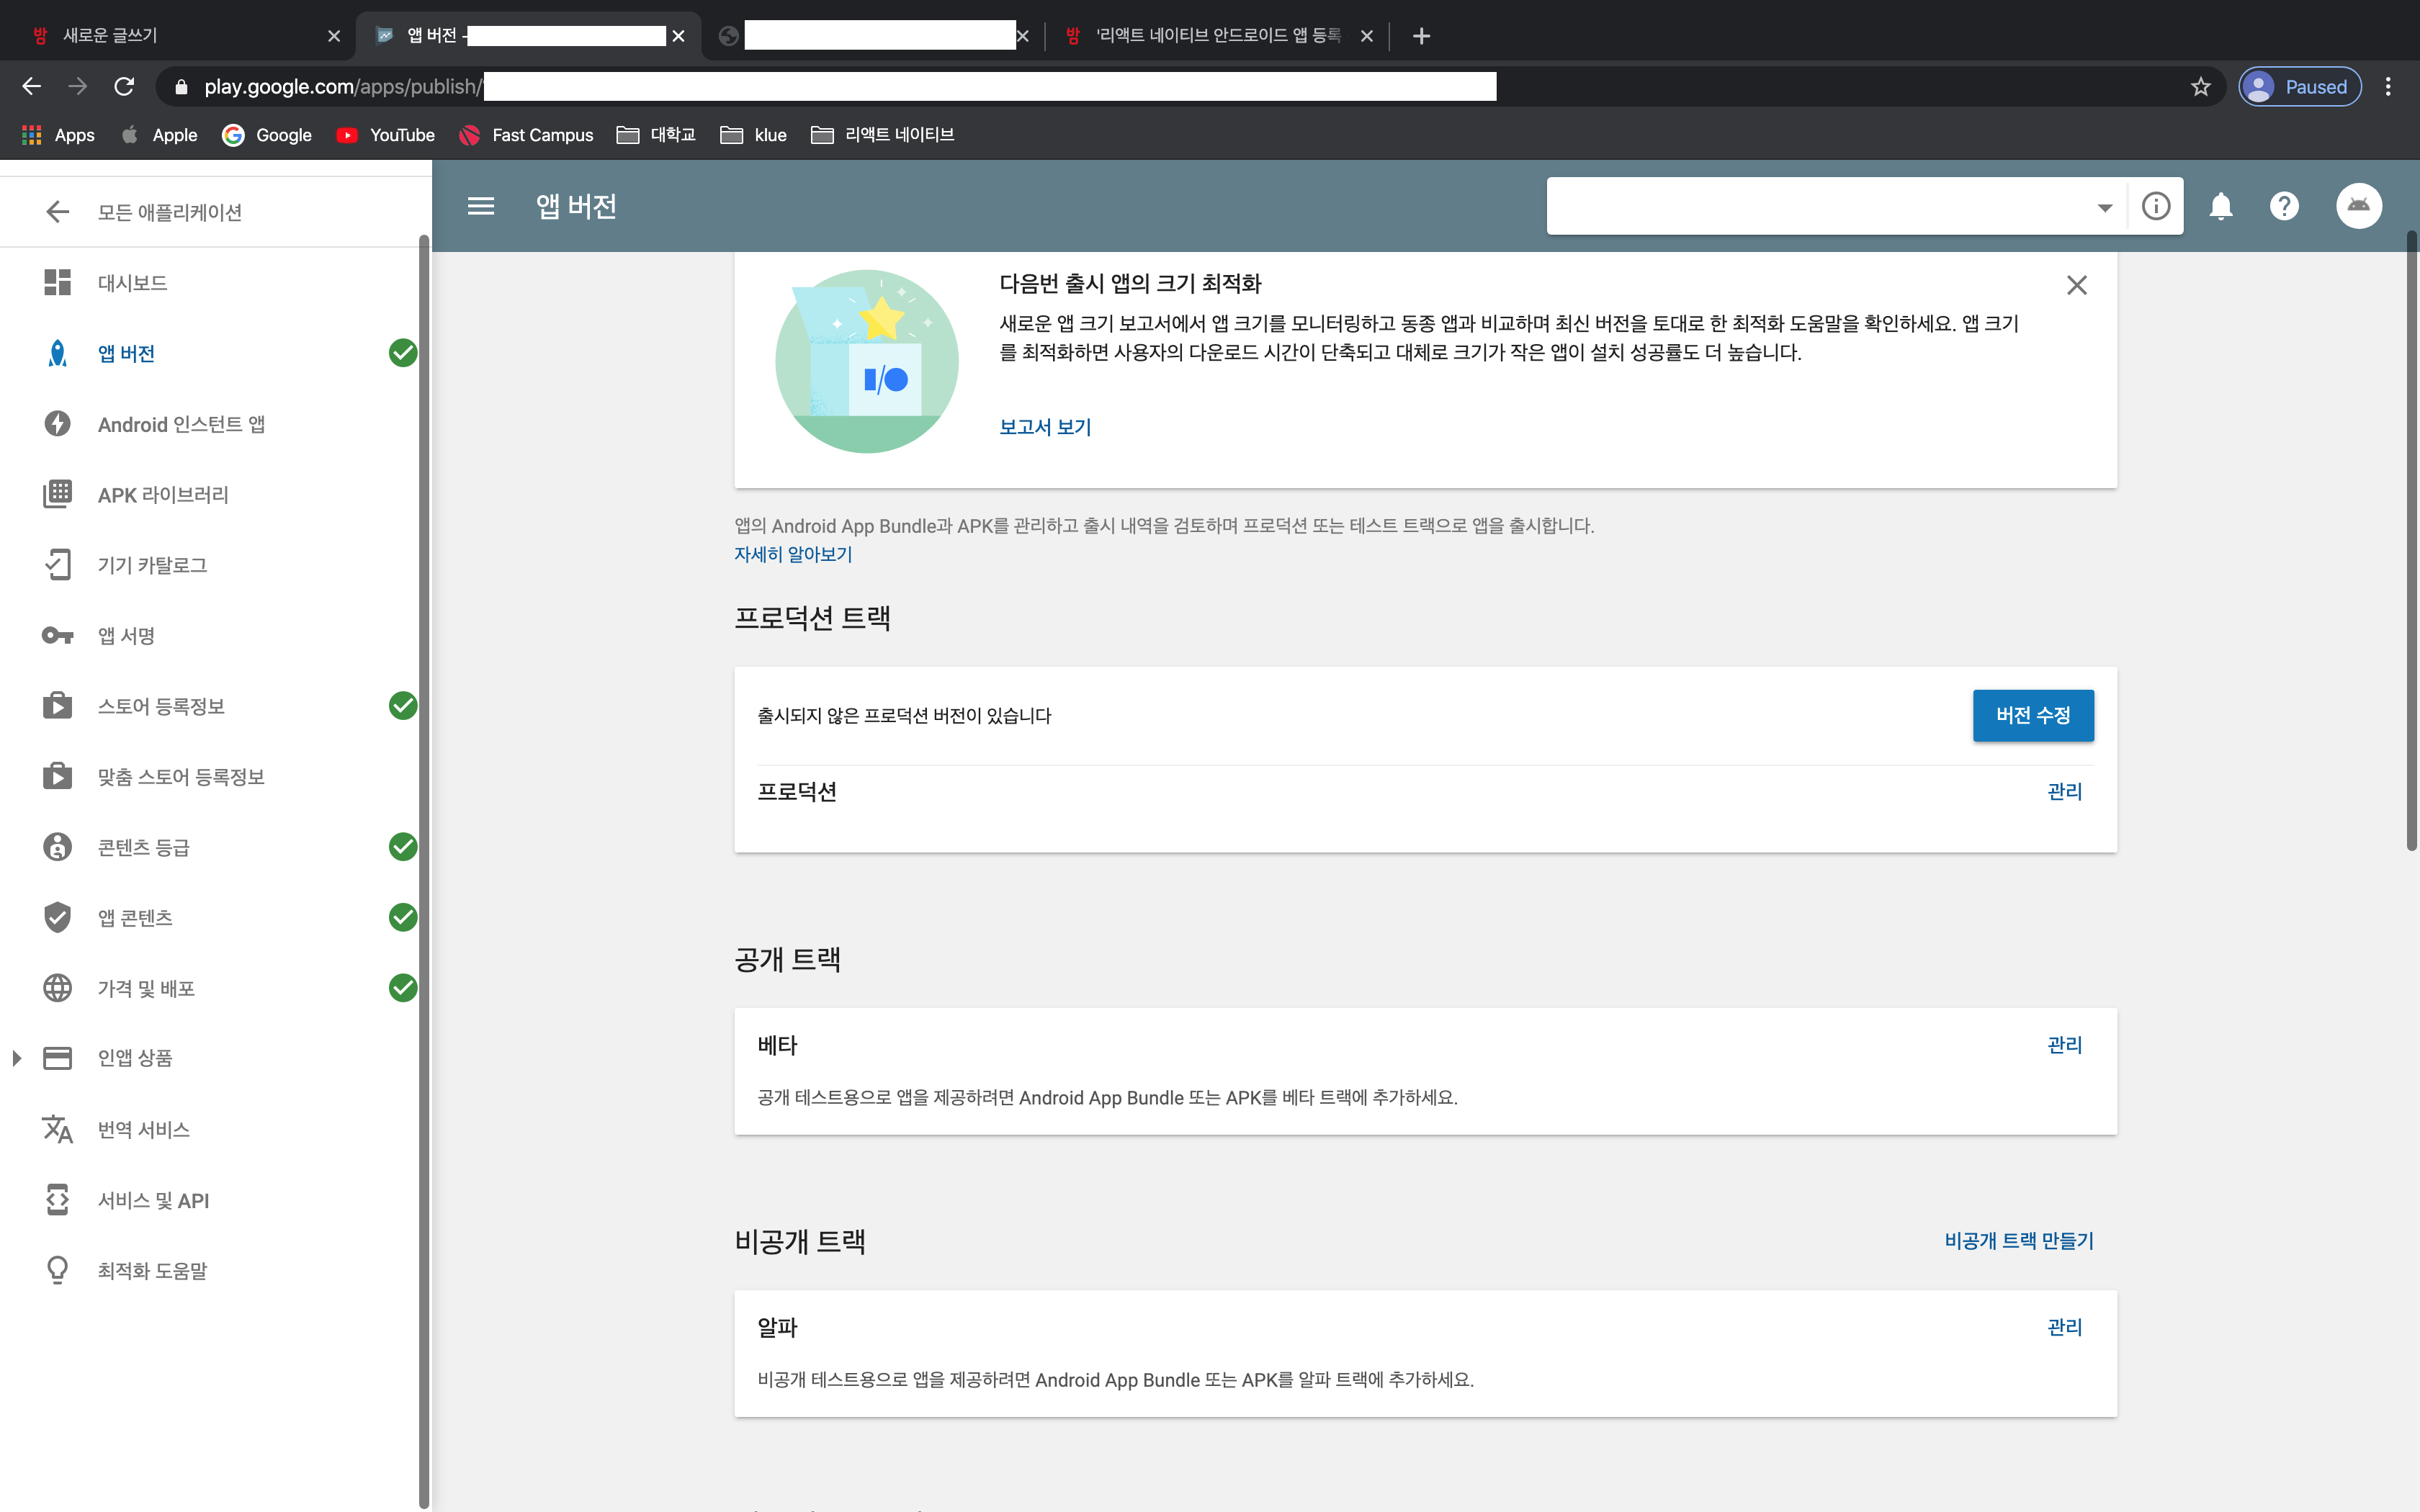Click green checkmark beside 스토어 등록정보

402,706
